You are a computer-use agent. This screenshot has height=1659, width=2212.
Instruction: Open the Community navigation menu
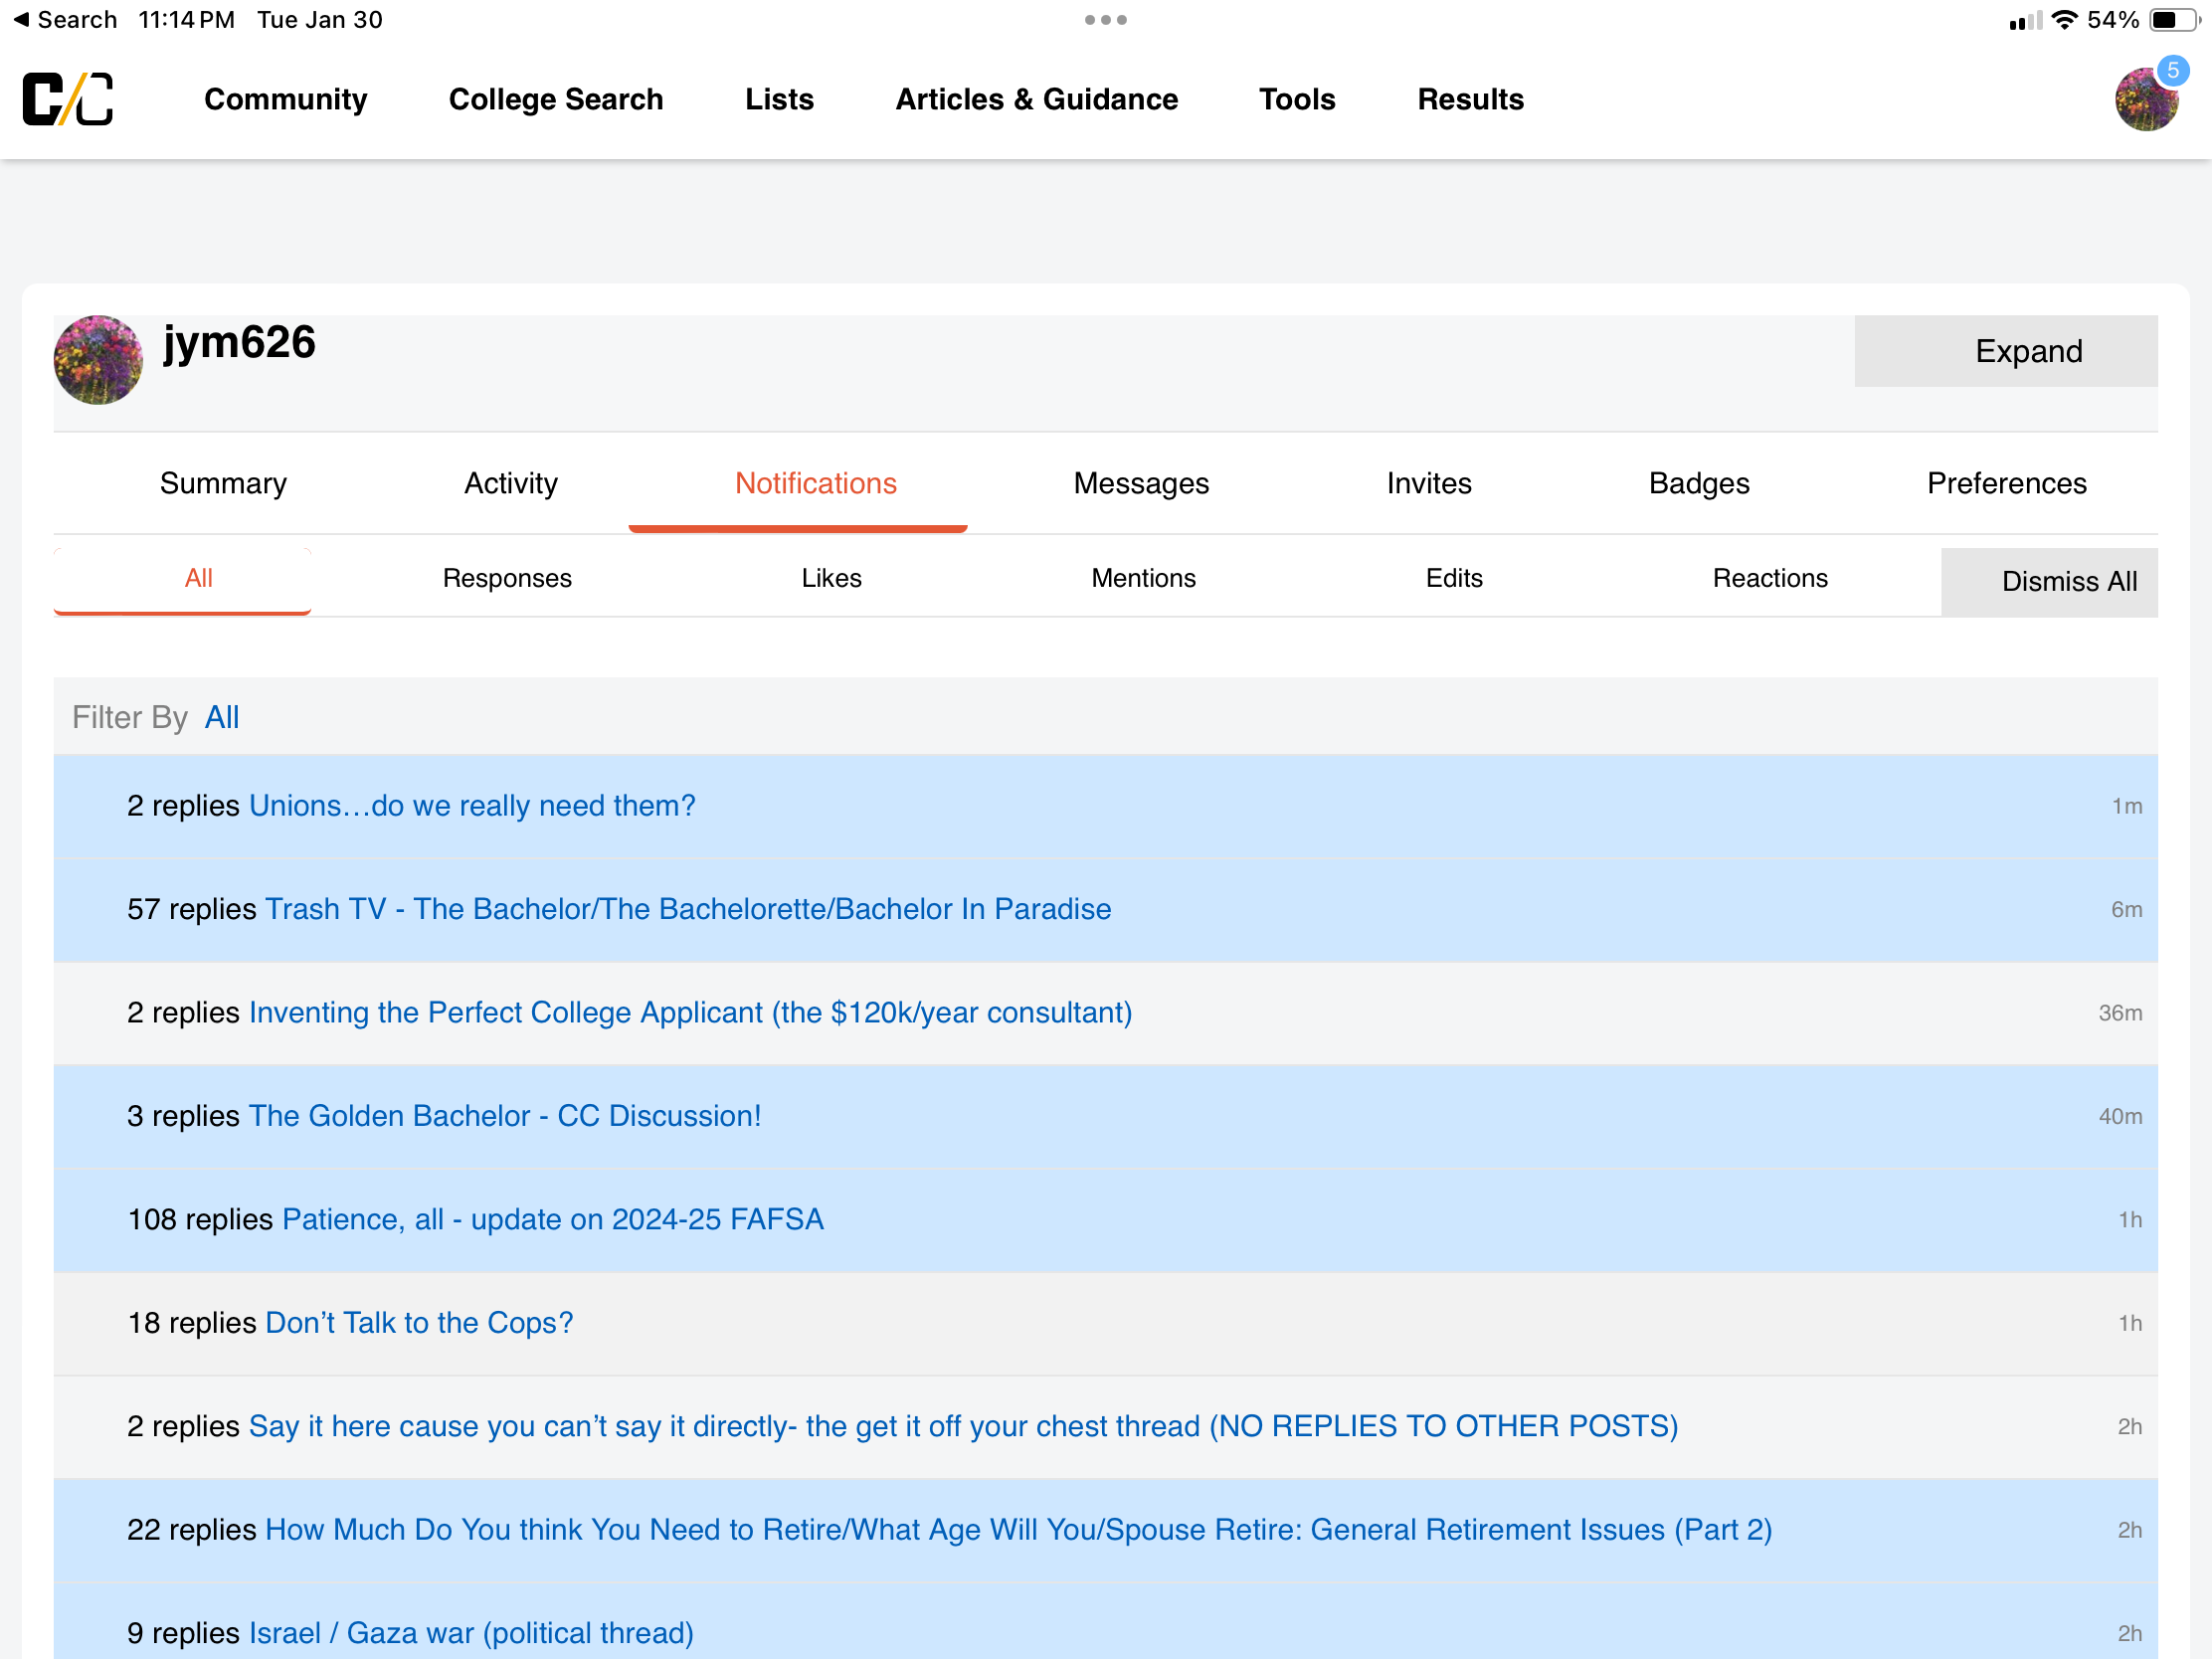(285, 99)
